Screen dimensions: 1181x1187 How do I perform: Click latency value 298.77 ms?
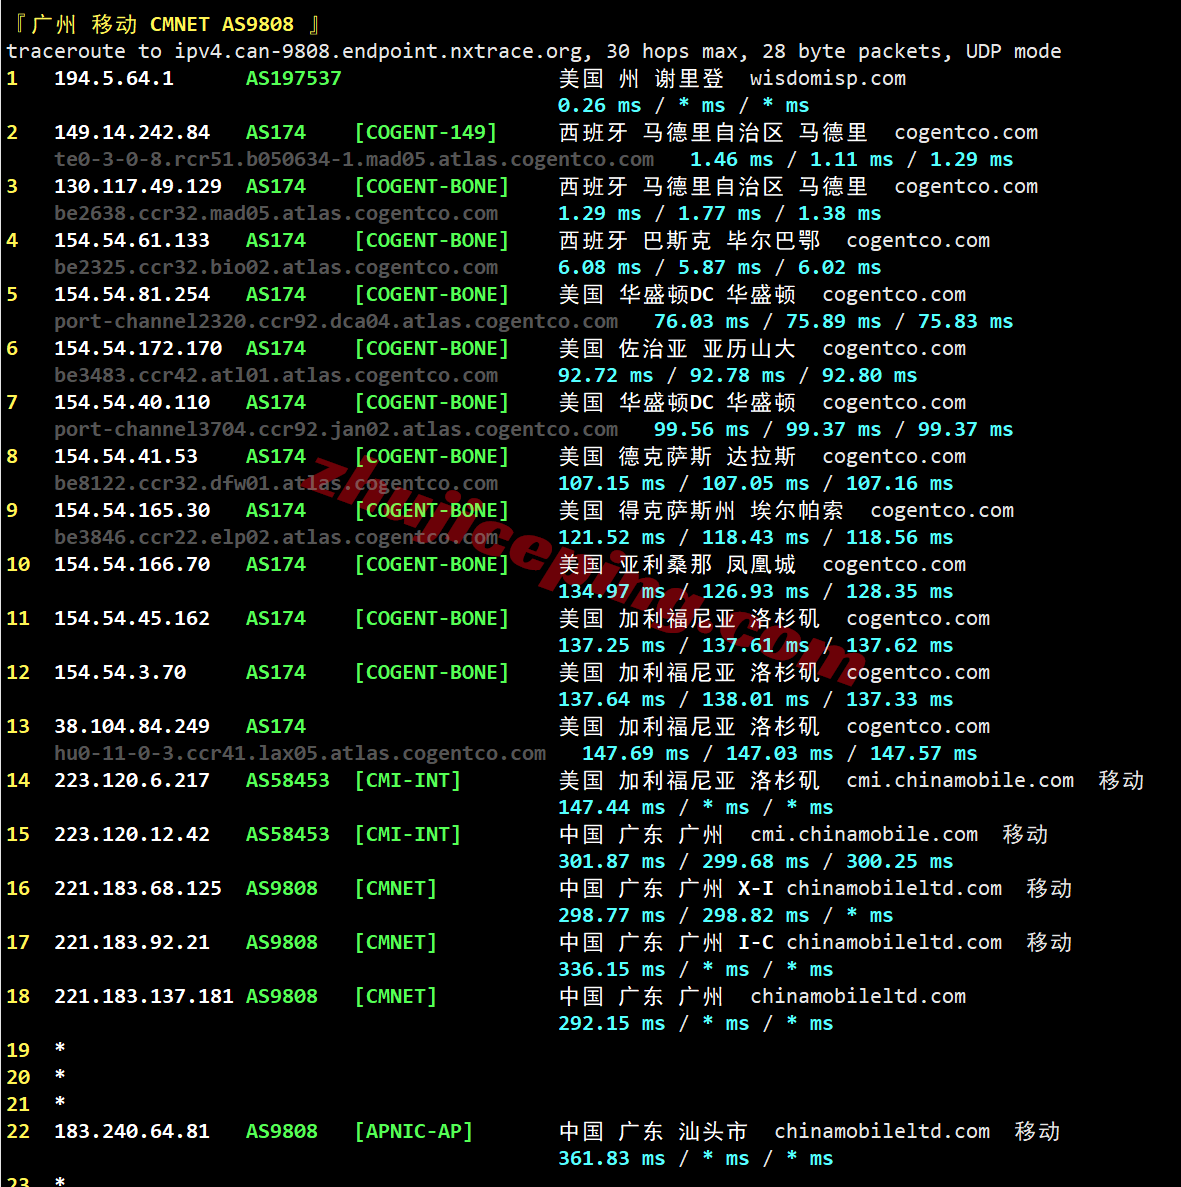click(612, 915)
